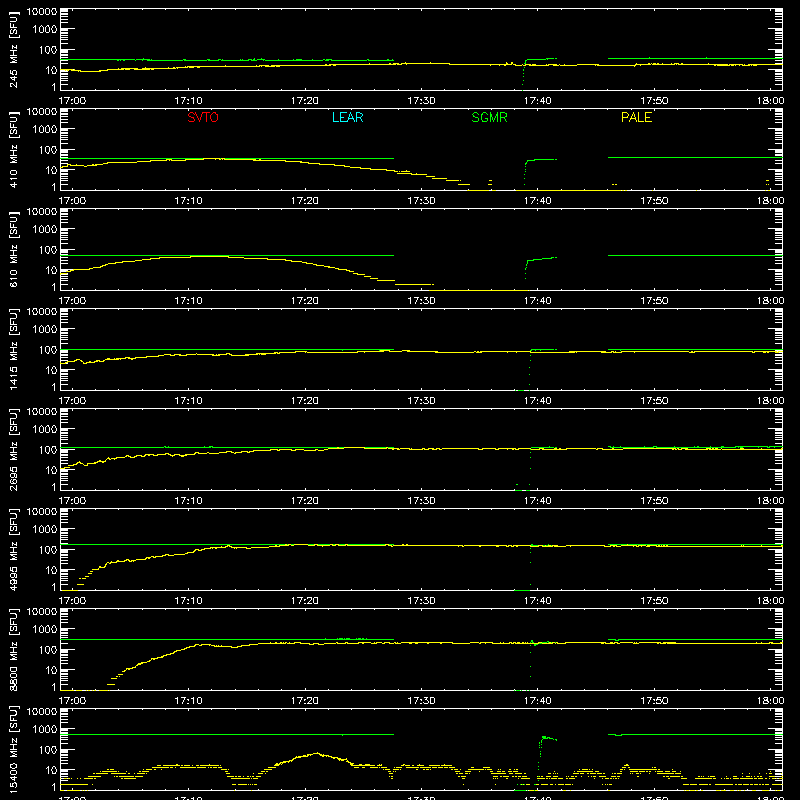This screenshot has height=800, width=800.
Task: Click the 17:00 tick label of the 245 MHz plot
Action: click(72, 101)
